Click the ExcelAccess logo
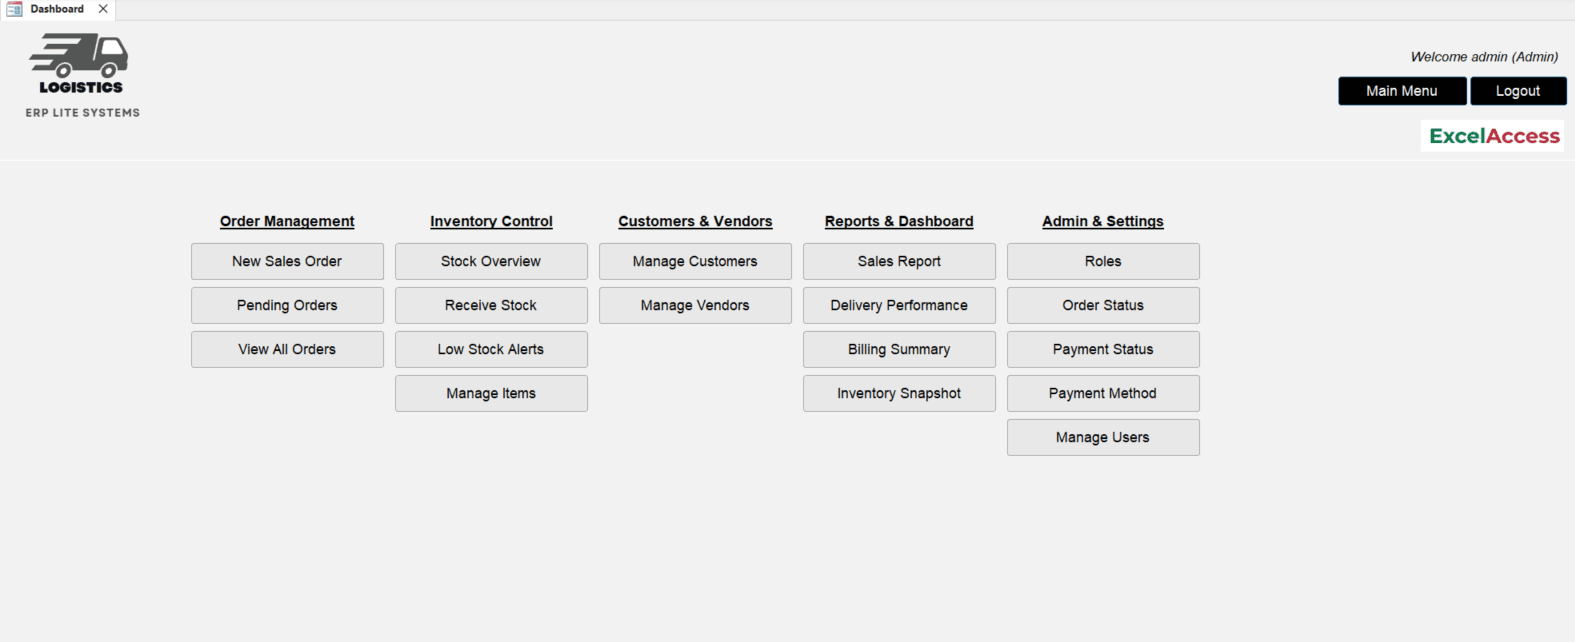This screenshot has height=642, width=1575. 1491,135
